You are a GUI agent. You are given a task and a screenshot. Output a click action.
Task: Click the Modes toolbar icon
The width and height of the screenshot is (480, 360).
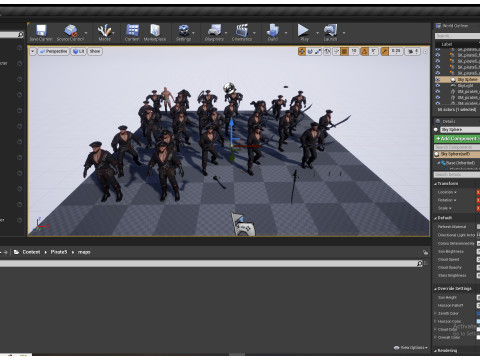pyautogui.click(x=104, y=33)
